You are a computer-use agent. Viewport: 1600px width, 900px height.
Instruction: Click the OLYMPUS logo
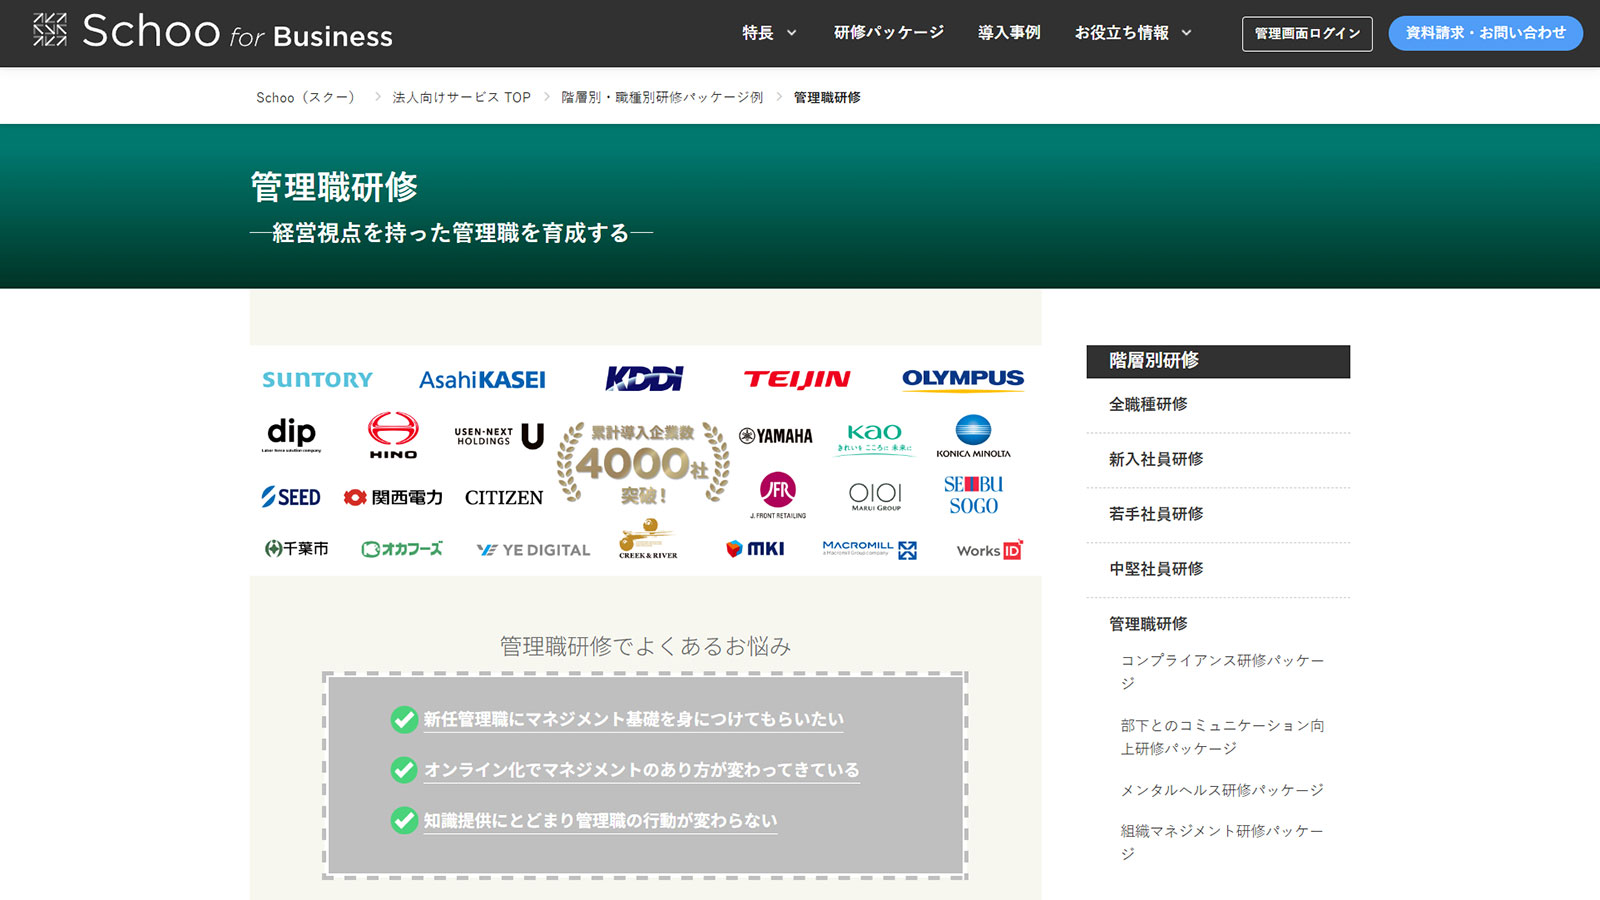pos(963,379)
